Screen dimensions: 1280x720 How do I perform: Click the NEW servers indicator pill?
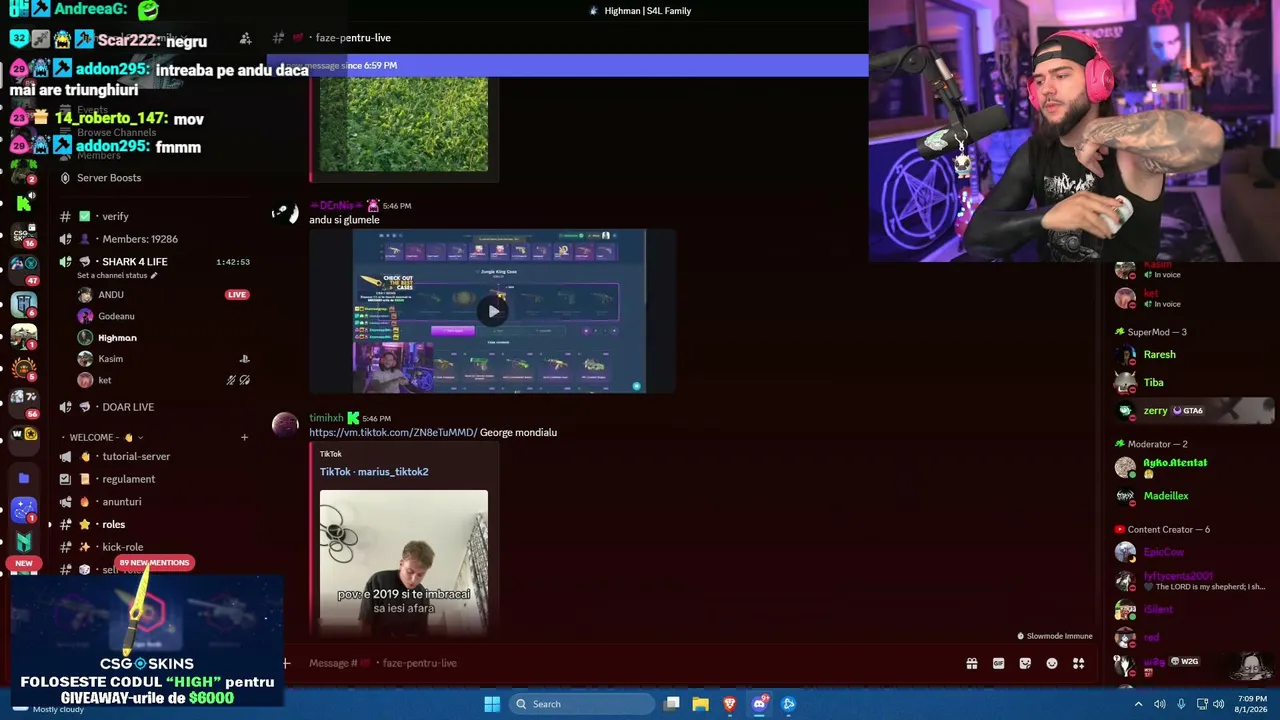(24, 563)
